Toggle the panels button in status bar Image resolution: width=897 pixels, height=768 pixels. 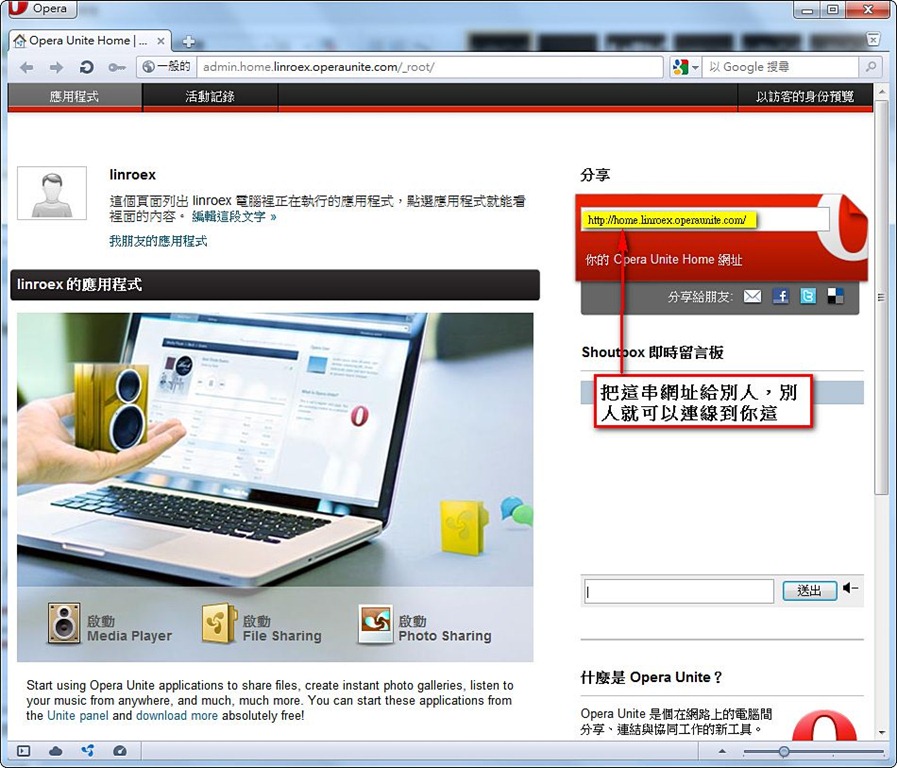[23, 751]
